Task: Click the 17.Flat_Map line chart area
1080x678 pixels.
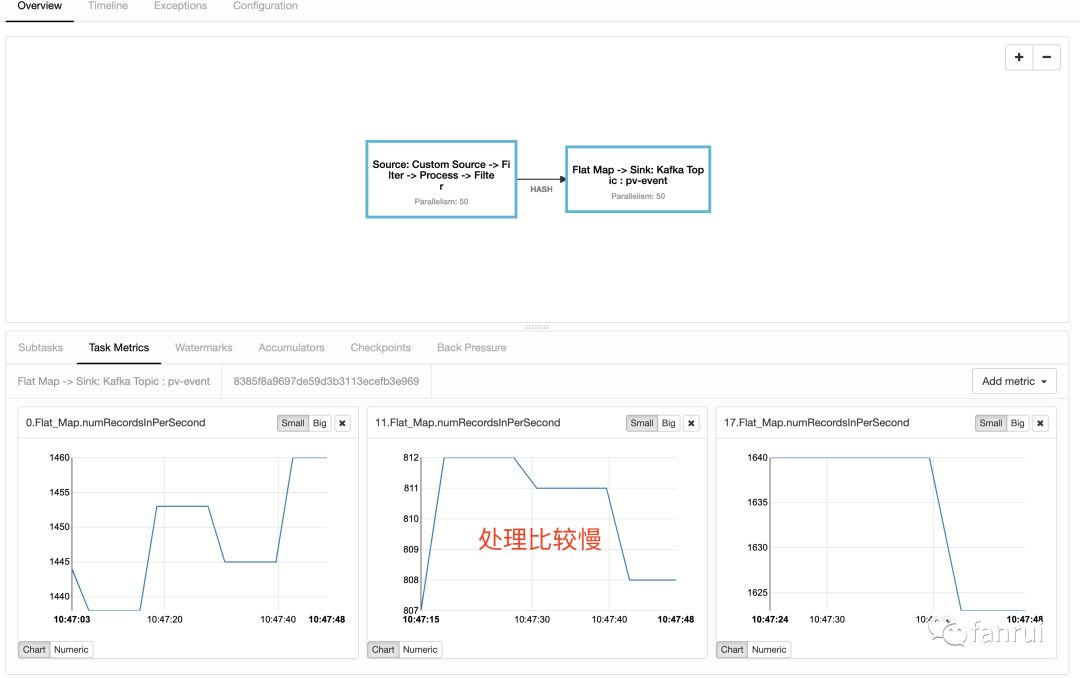Action: [897, 534]
